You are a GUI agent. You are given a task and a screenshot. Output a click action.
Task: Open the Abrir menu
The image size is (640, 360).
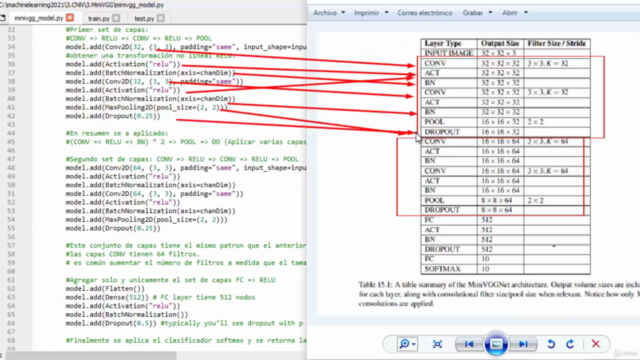pyautogui.click(x=510, y=13)
